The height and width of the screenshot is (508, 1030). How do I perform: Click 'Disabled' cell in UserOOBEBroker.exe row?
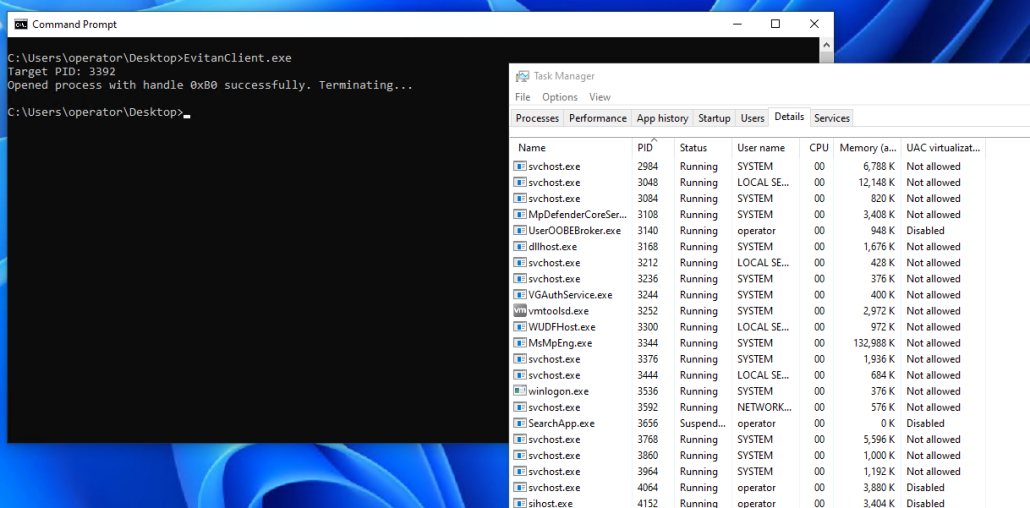click(x=926, y=231)
